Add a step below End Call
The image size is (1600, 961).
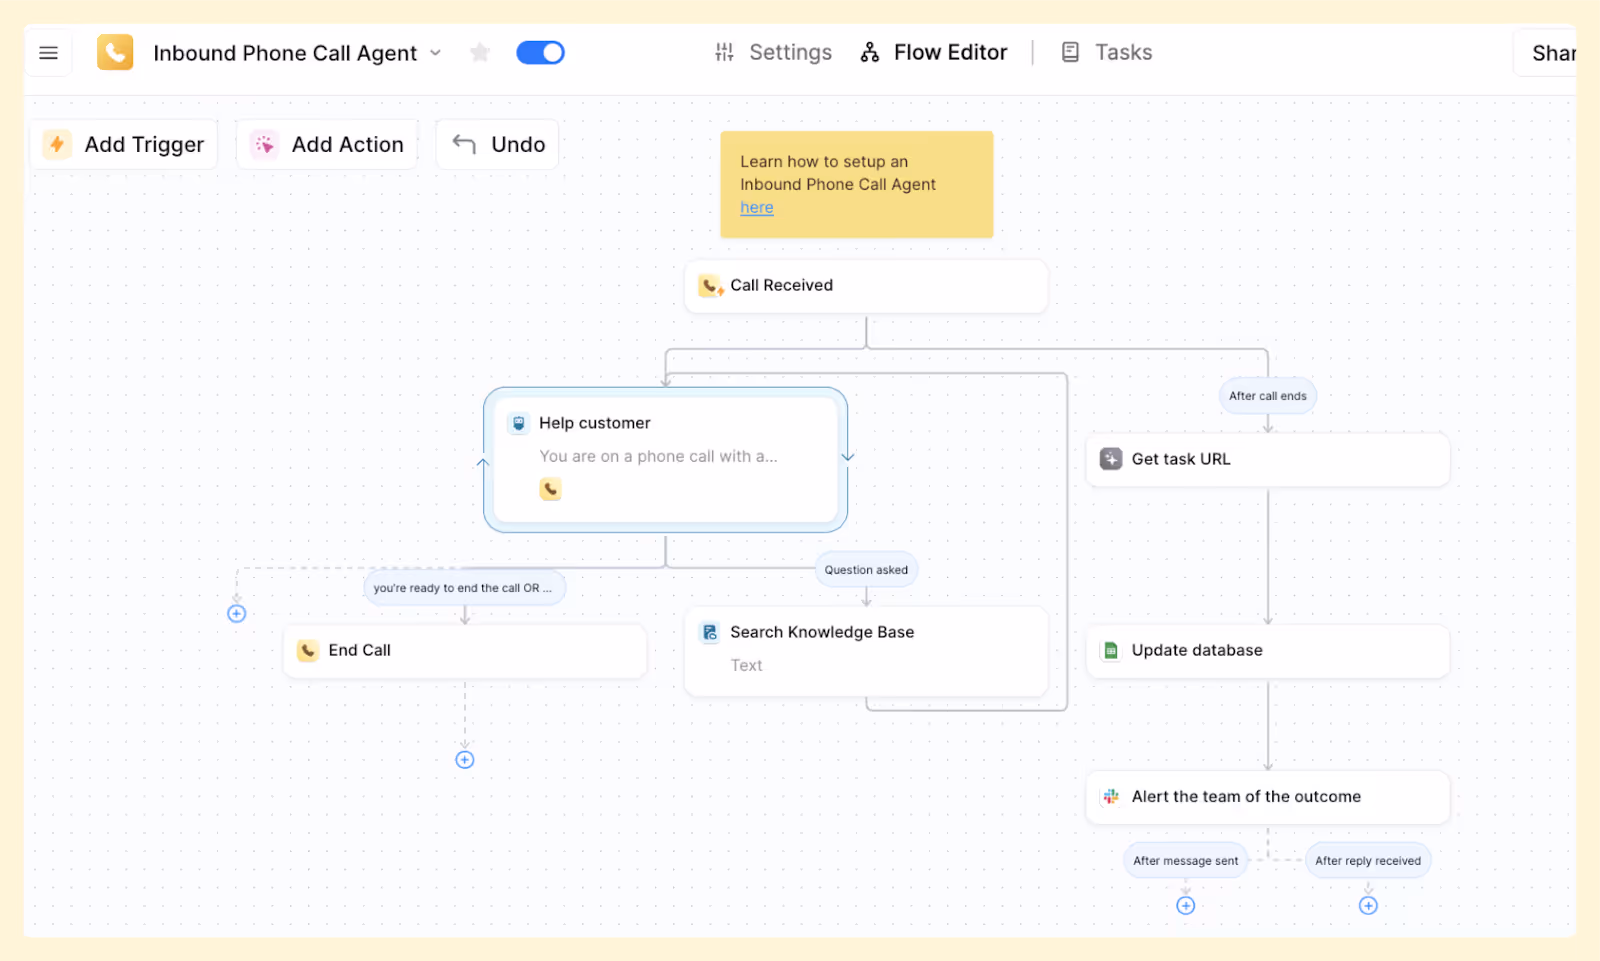[465, 760]
